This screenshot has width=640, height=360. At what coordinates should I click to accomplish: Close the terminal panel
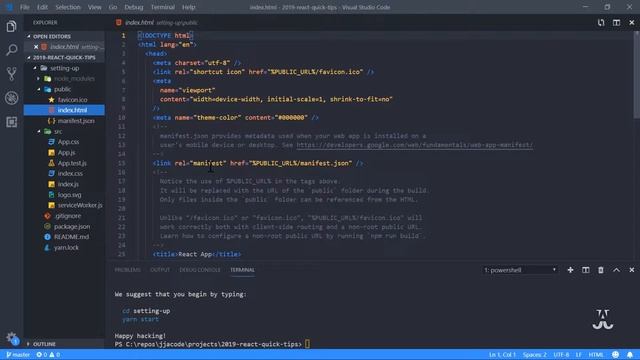[631, 270]
